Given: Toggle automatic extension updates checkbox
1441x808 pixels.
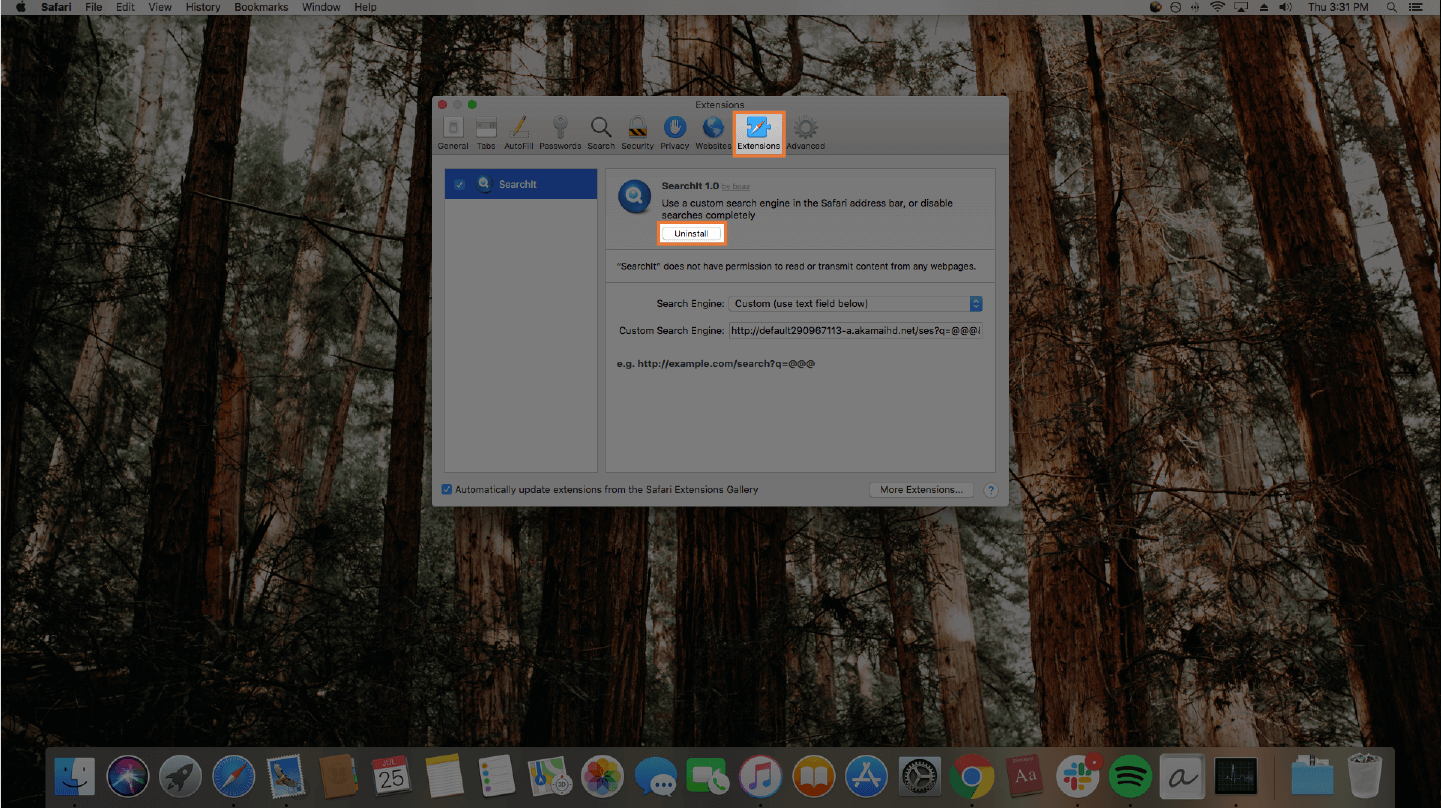Looking at the screenshot, I should tap(447, 489).
